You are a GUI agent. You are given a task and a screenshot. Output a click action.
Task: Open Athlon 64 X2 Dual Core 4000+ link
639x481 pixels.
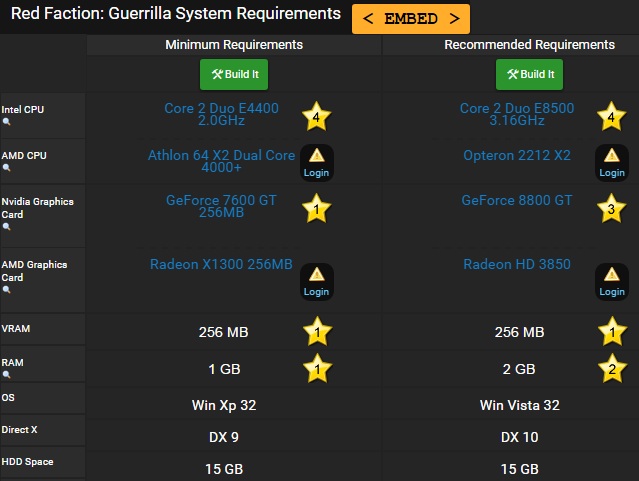pos(221,161)
